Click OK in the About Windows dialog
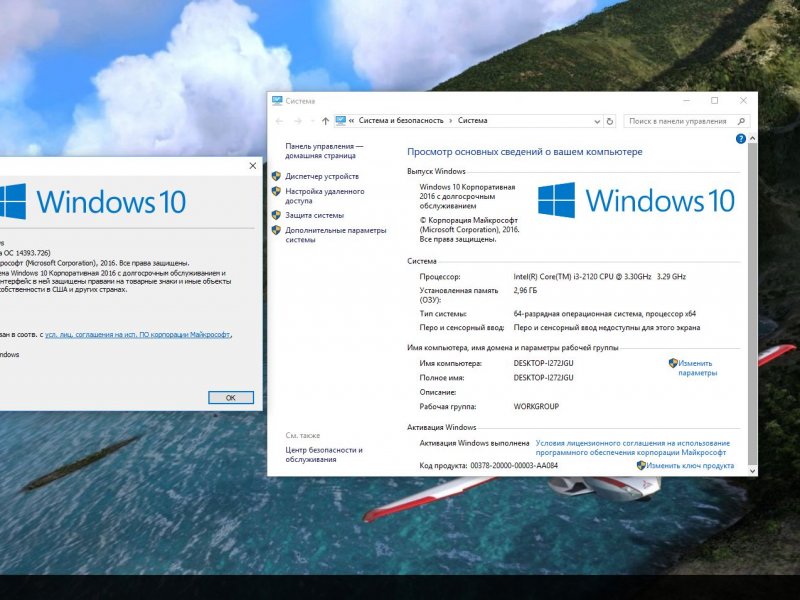This screenshot has width=800, height=600. (x=231, y=397)
